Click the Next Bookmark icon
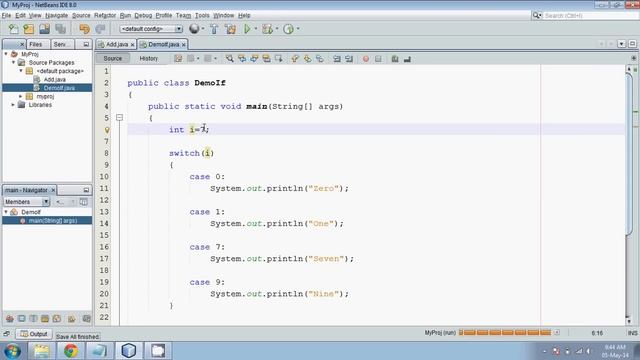The height and width of the screenshot is (360, 640). point(307,59)
